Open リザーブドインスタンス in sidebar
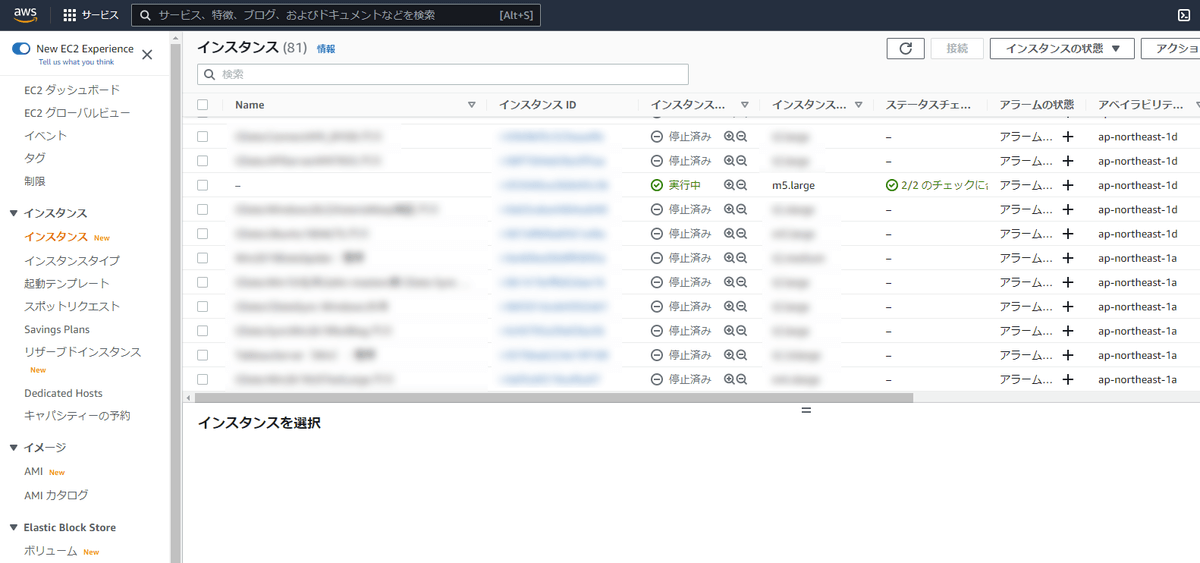1200x563 pixels. point(83,352)
